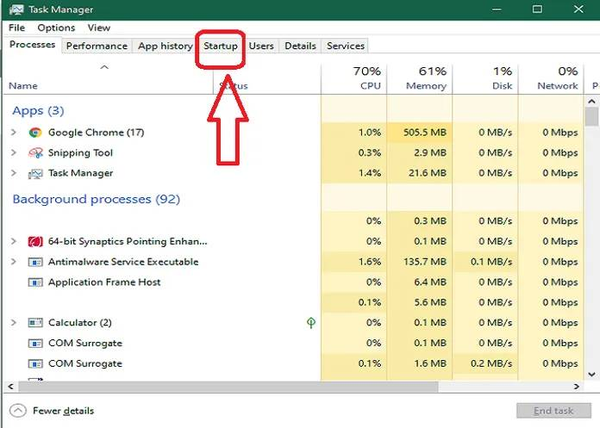Select the first COM Surrogate process row
Viewport: 600px width, 428px height.
85,343
